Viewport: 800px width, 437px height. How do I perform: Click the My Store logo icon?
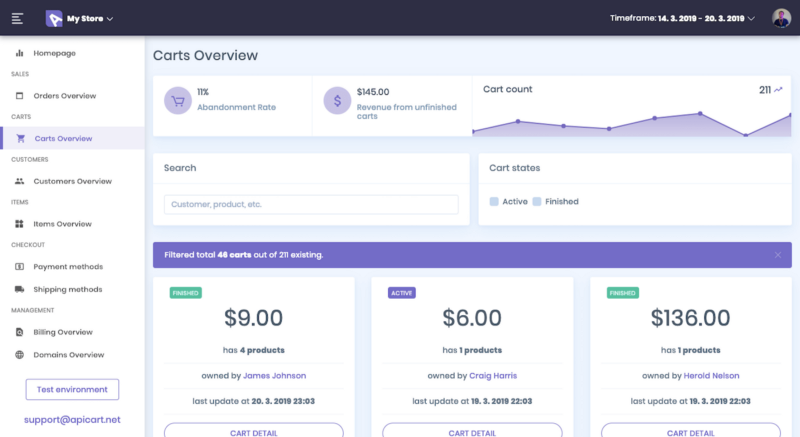click(54, 18)
